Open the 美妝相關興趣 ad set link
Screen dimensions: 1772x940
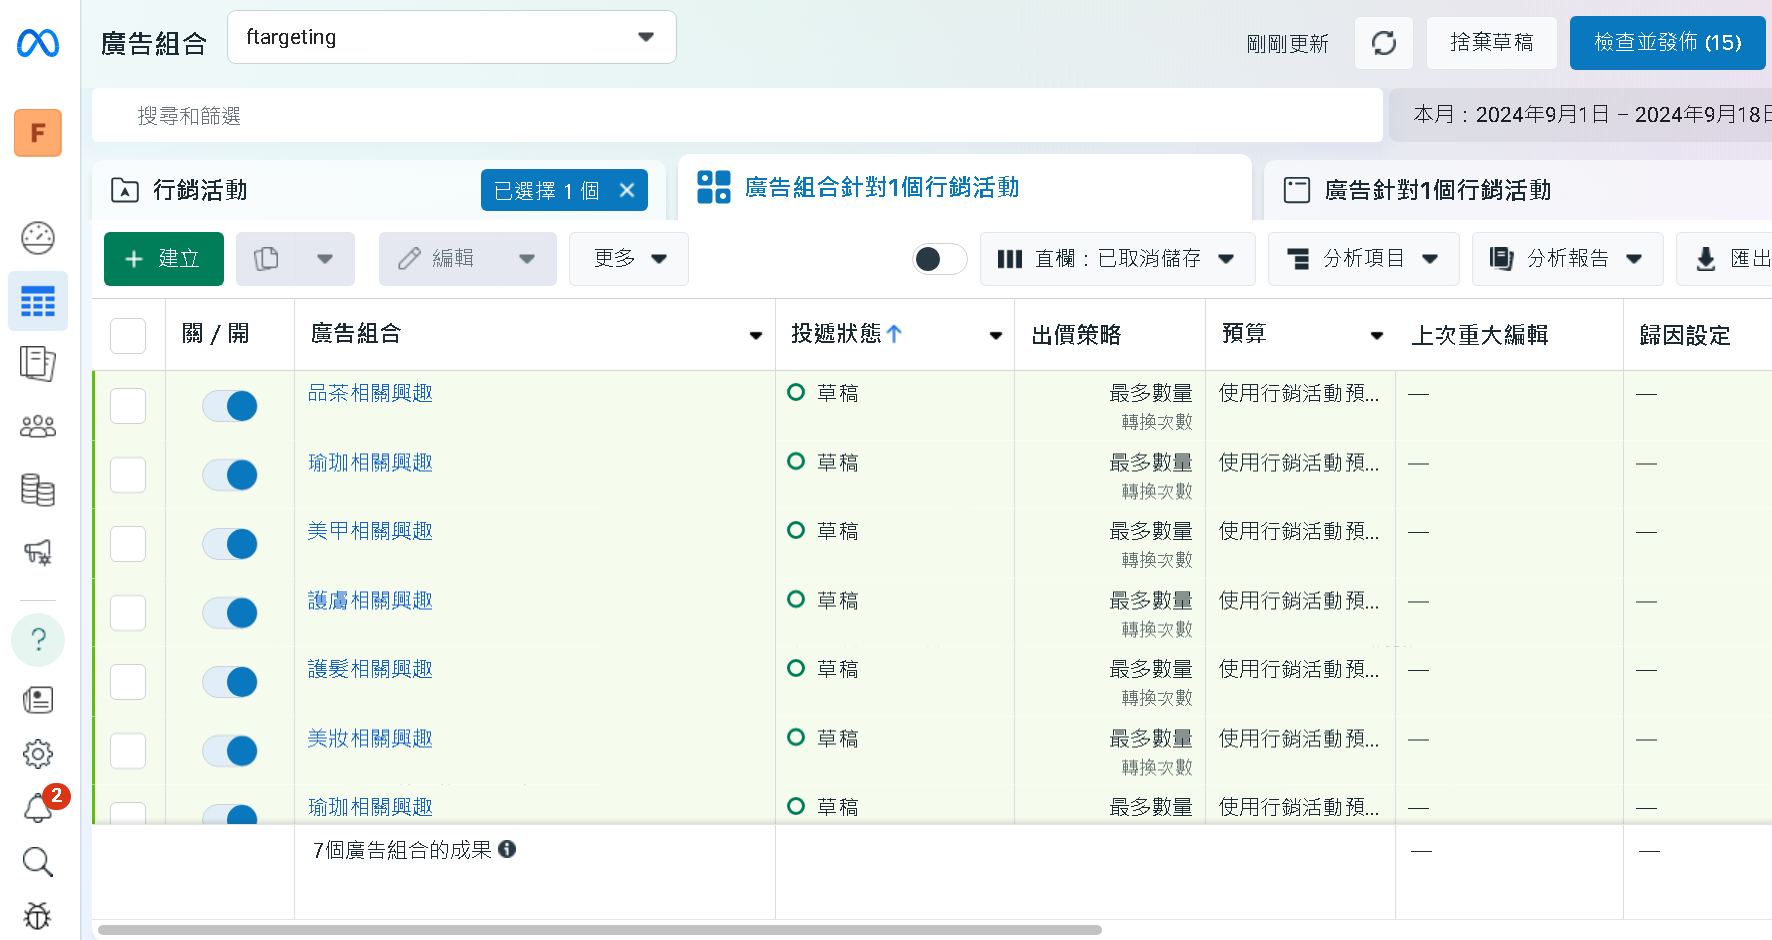(370, 738)
